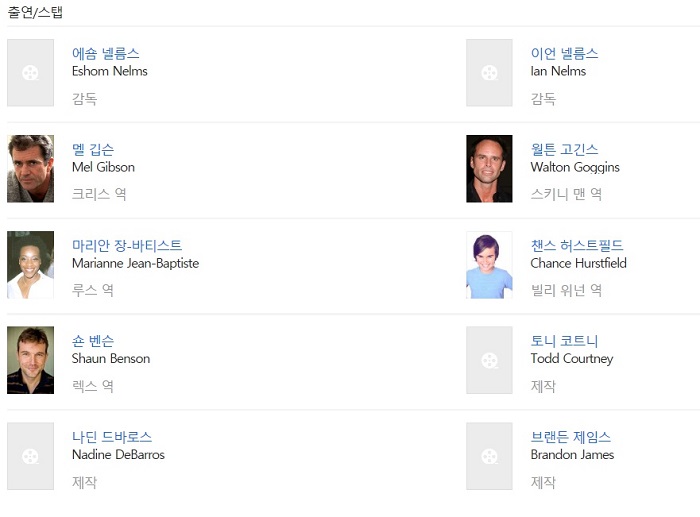This screenshot has width=700, height=517.
Task: Open Chance Hurstfield's profile photo
Action: (x=489, y=265)
